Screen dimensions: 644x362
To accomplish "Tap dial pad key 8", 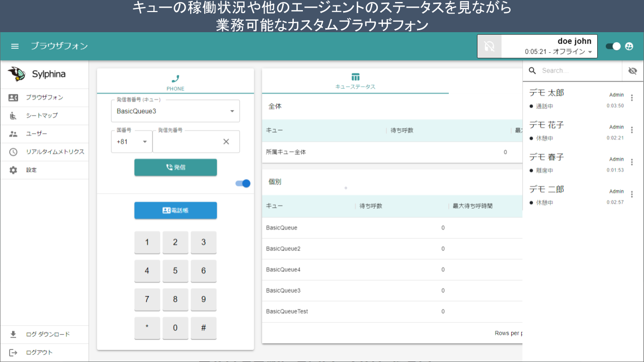I will 175,299.
